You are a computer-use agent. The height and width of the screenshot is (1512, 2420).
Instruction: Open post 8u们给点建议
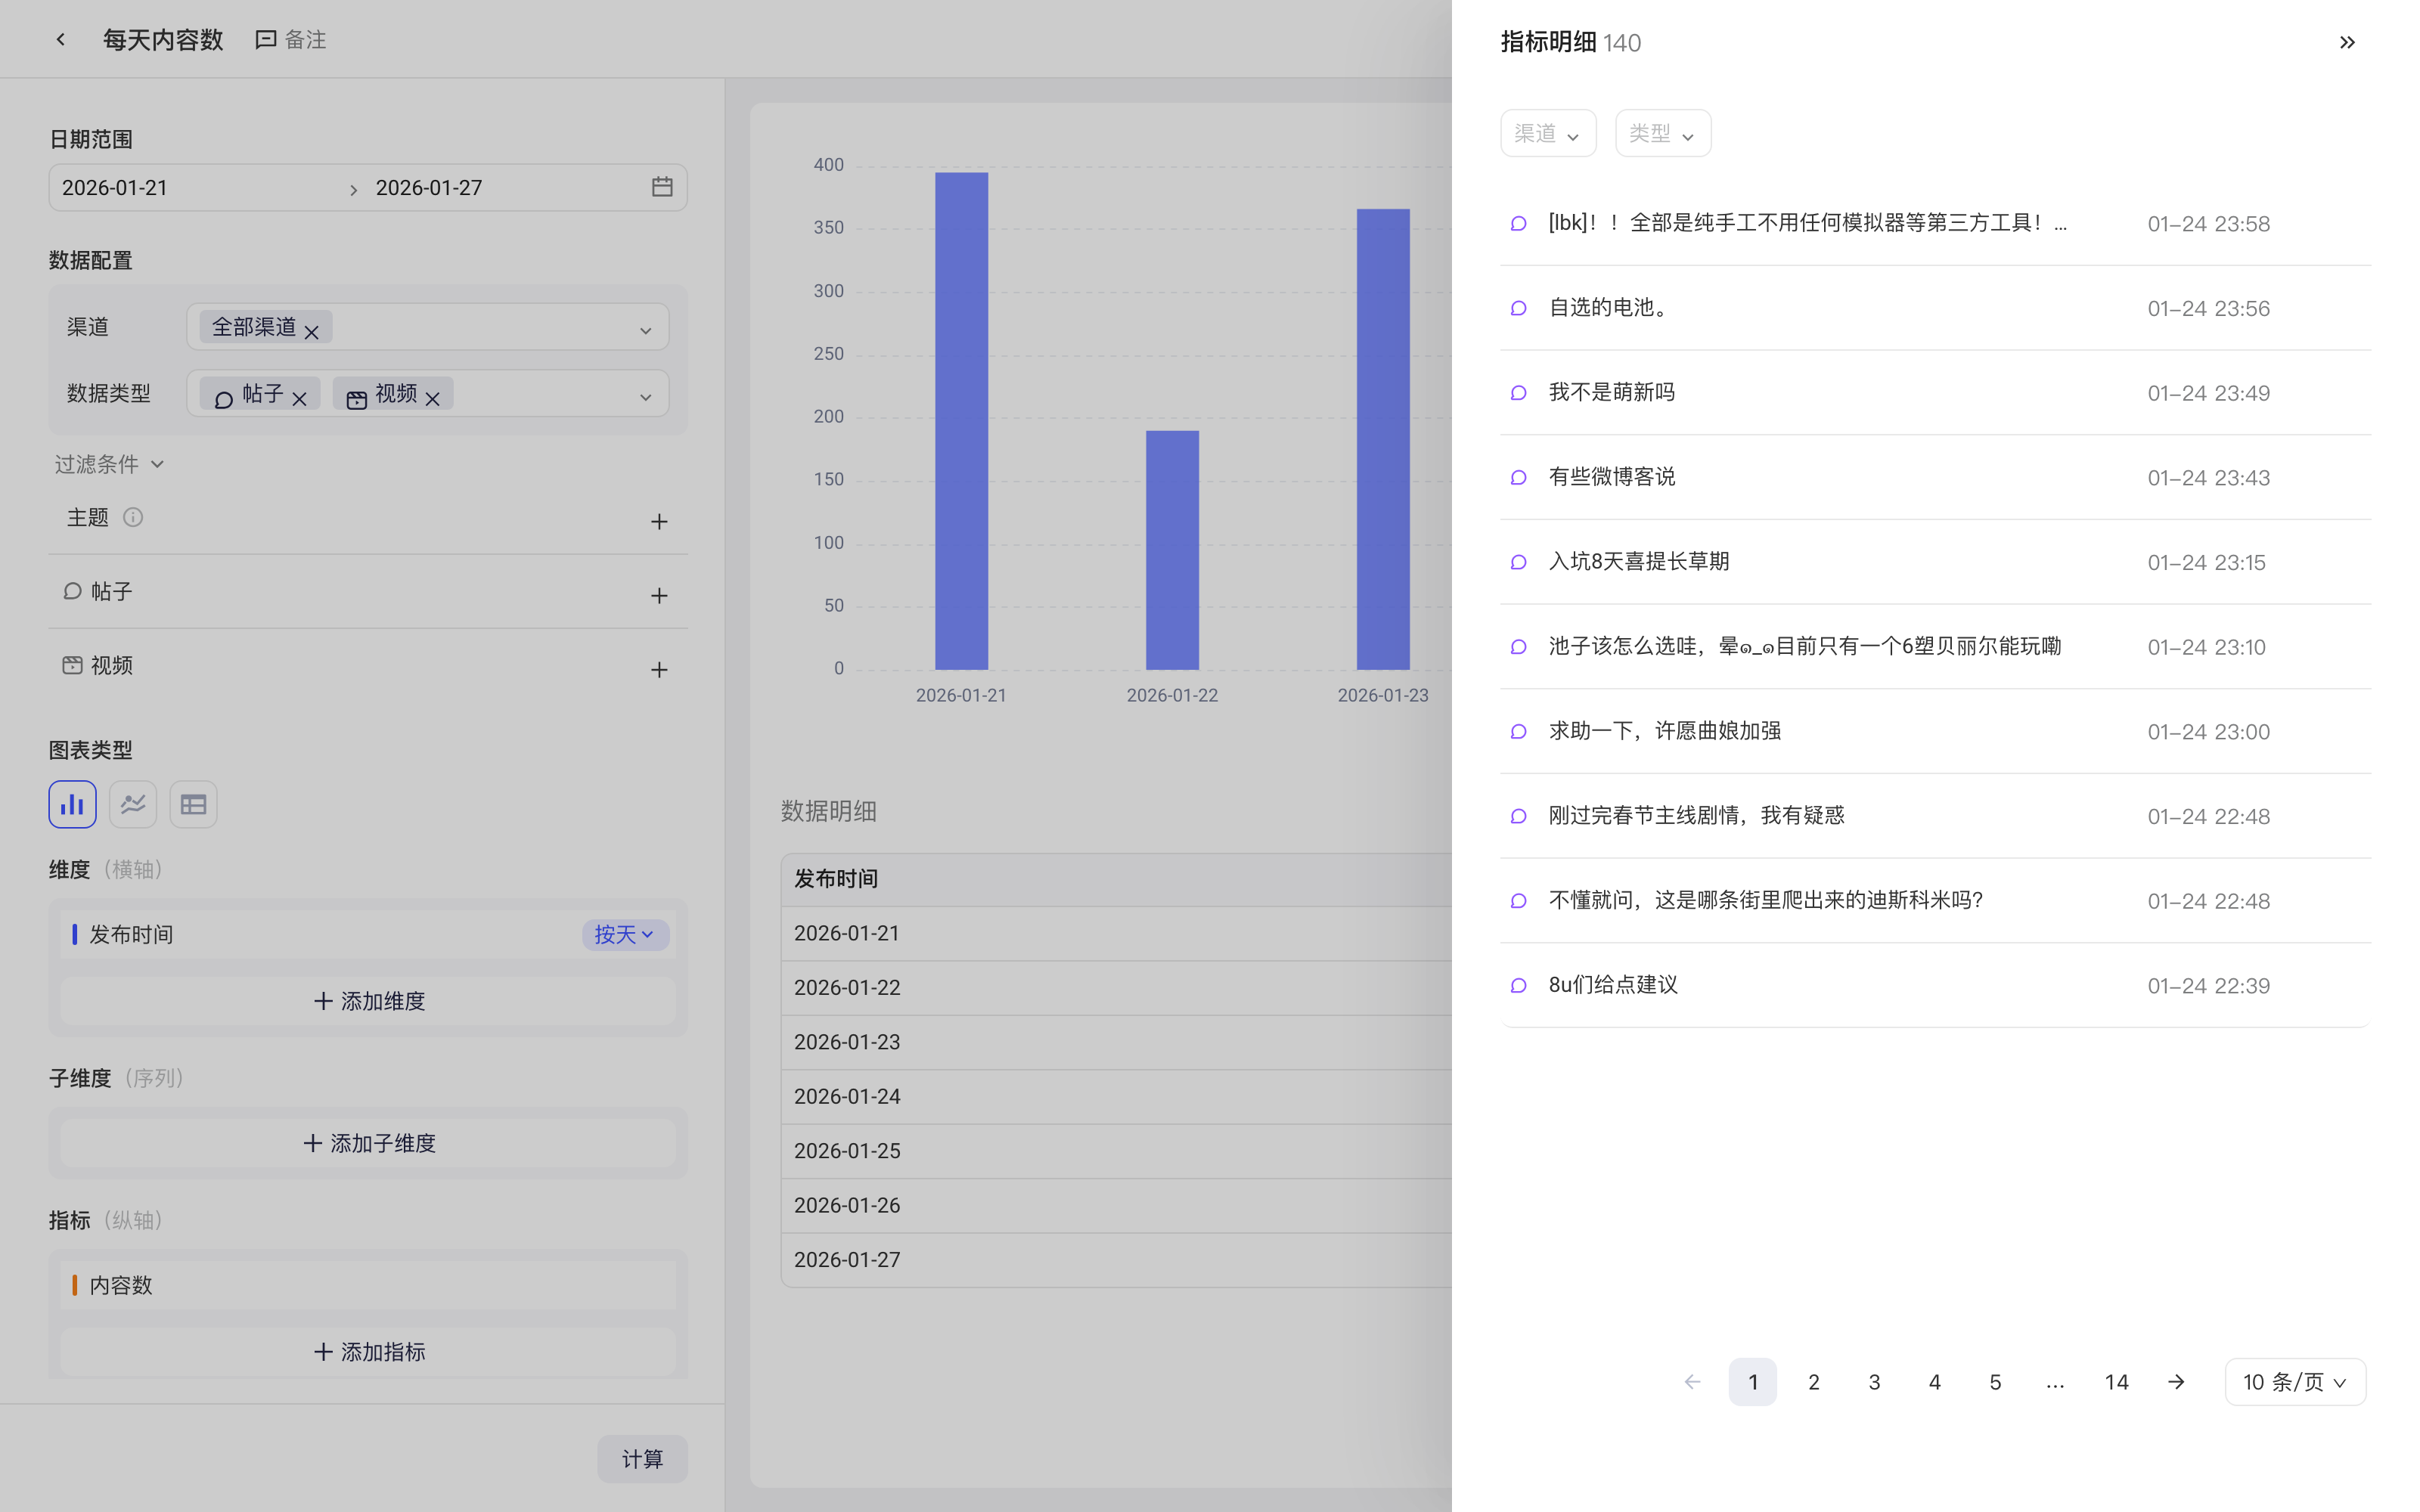[x=1935, y=985]
